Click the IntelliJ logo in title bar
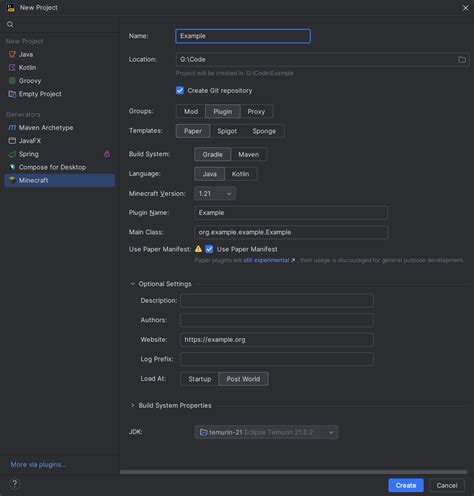 click(11, 7)
